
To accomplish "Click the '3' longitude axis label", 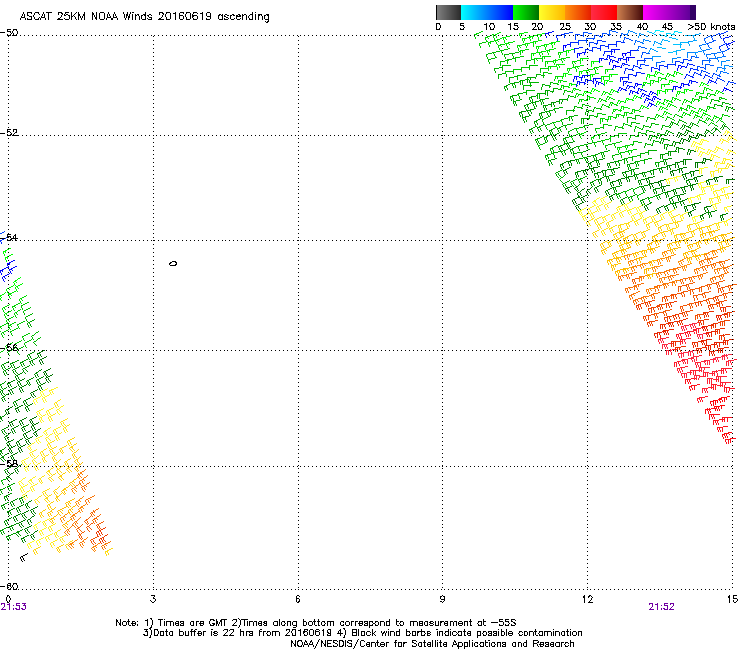I will (153, 599).
